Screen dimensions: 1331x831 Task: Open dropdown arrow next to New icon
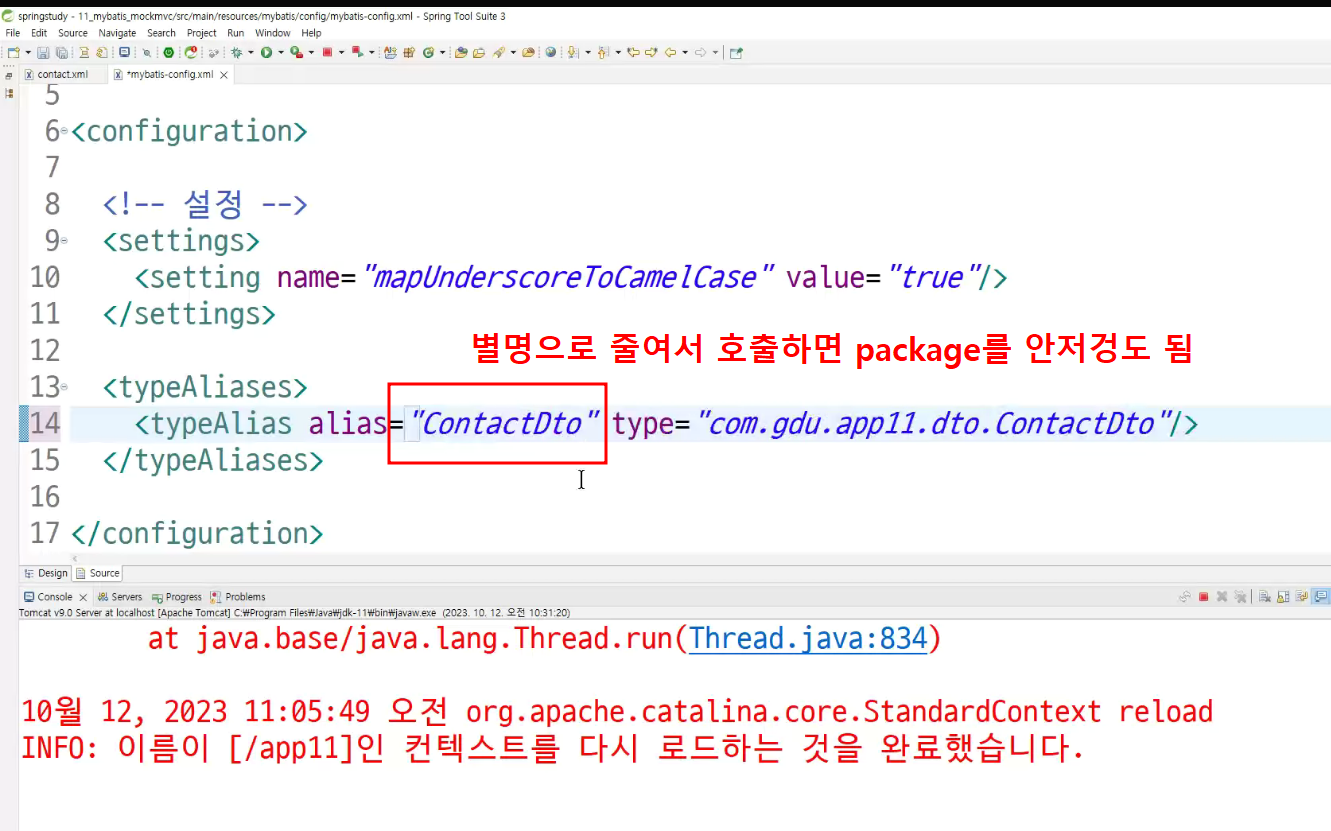[x=27, y=52]
